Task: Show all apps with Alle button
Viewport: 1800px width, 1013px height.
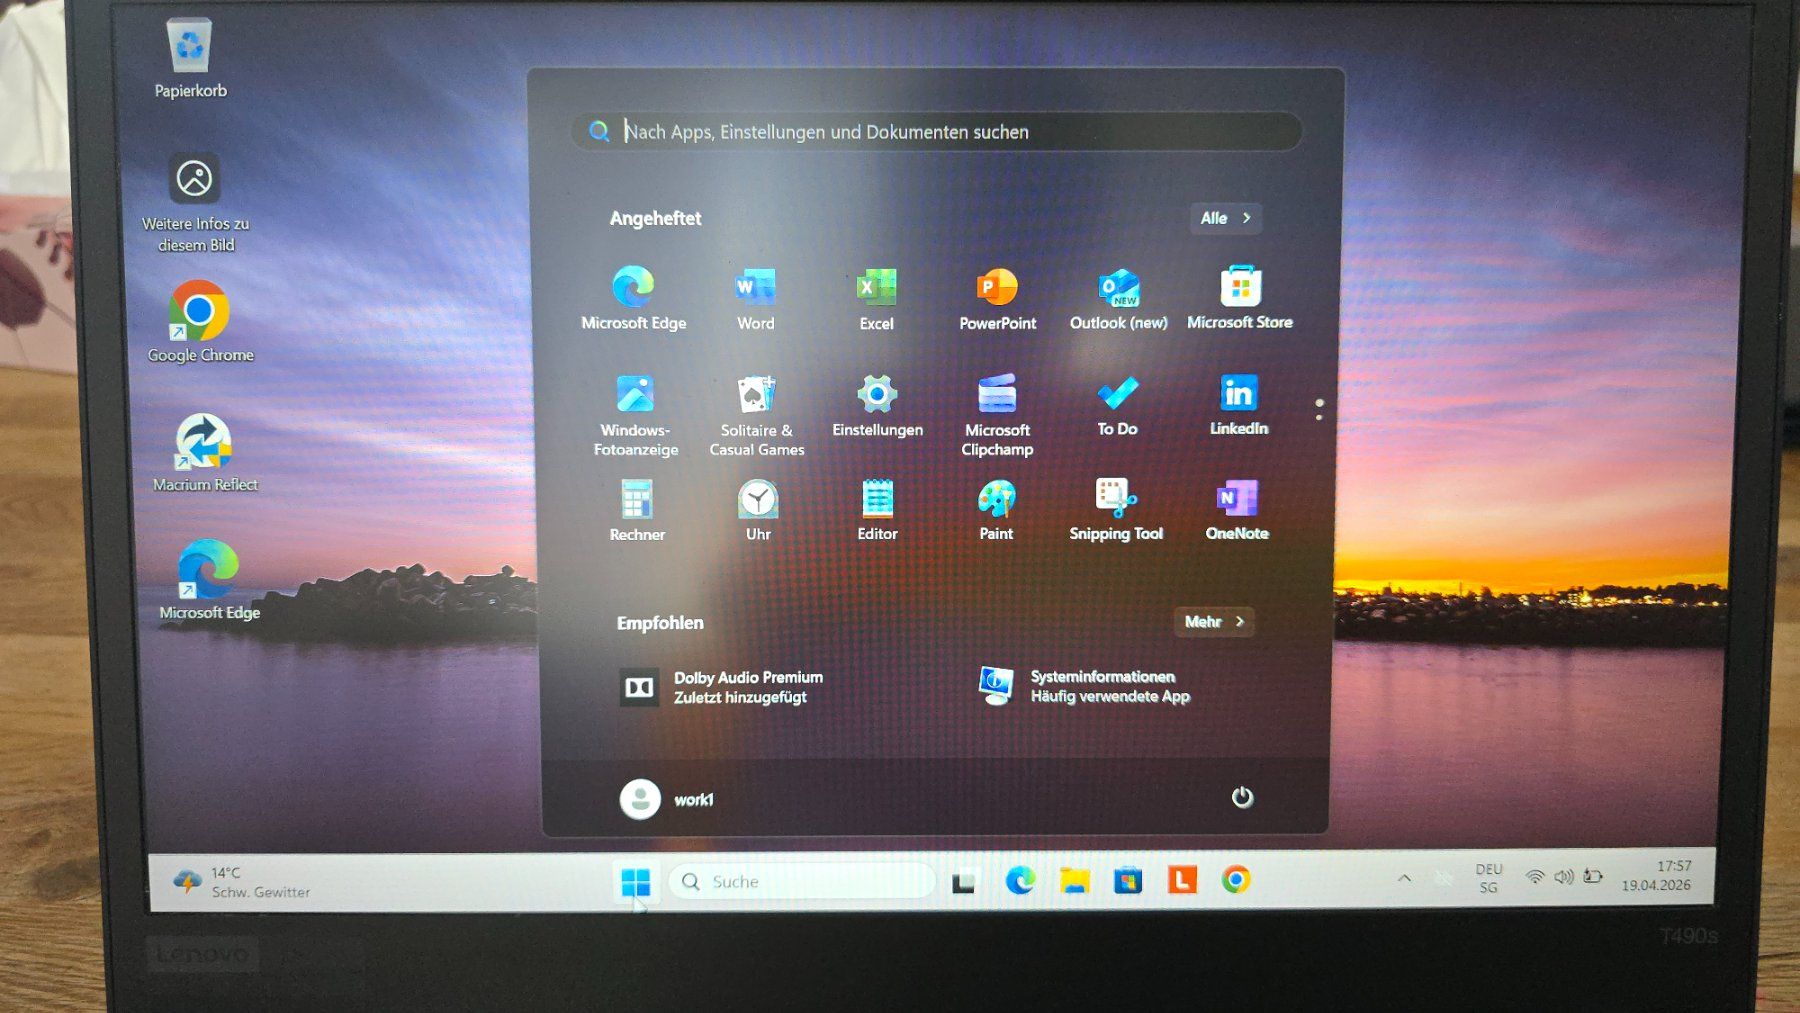Action: pyautogui.click(x=1226, y=218)
